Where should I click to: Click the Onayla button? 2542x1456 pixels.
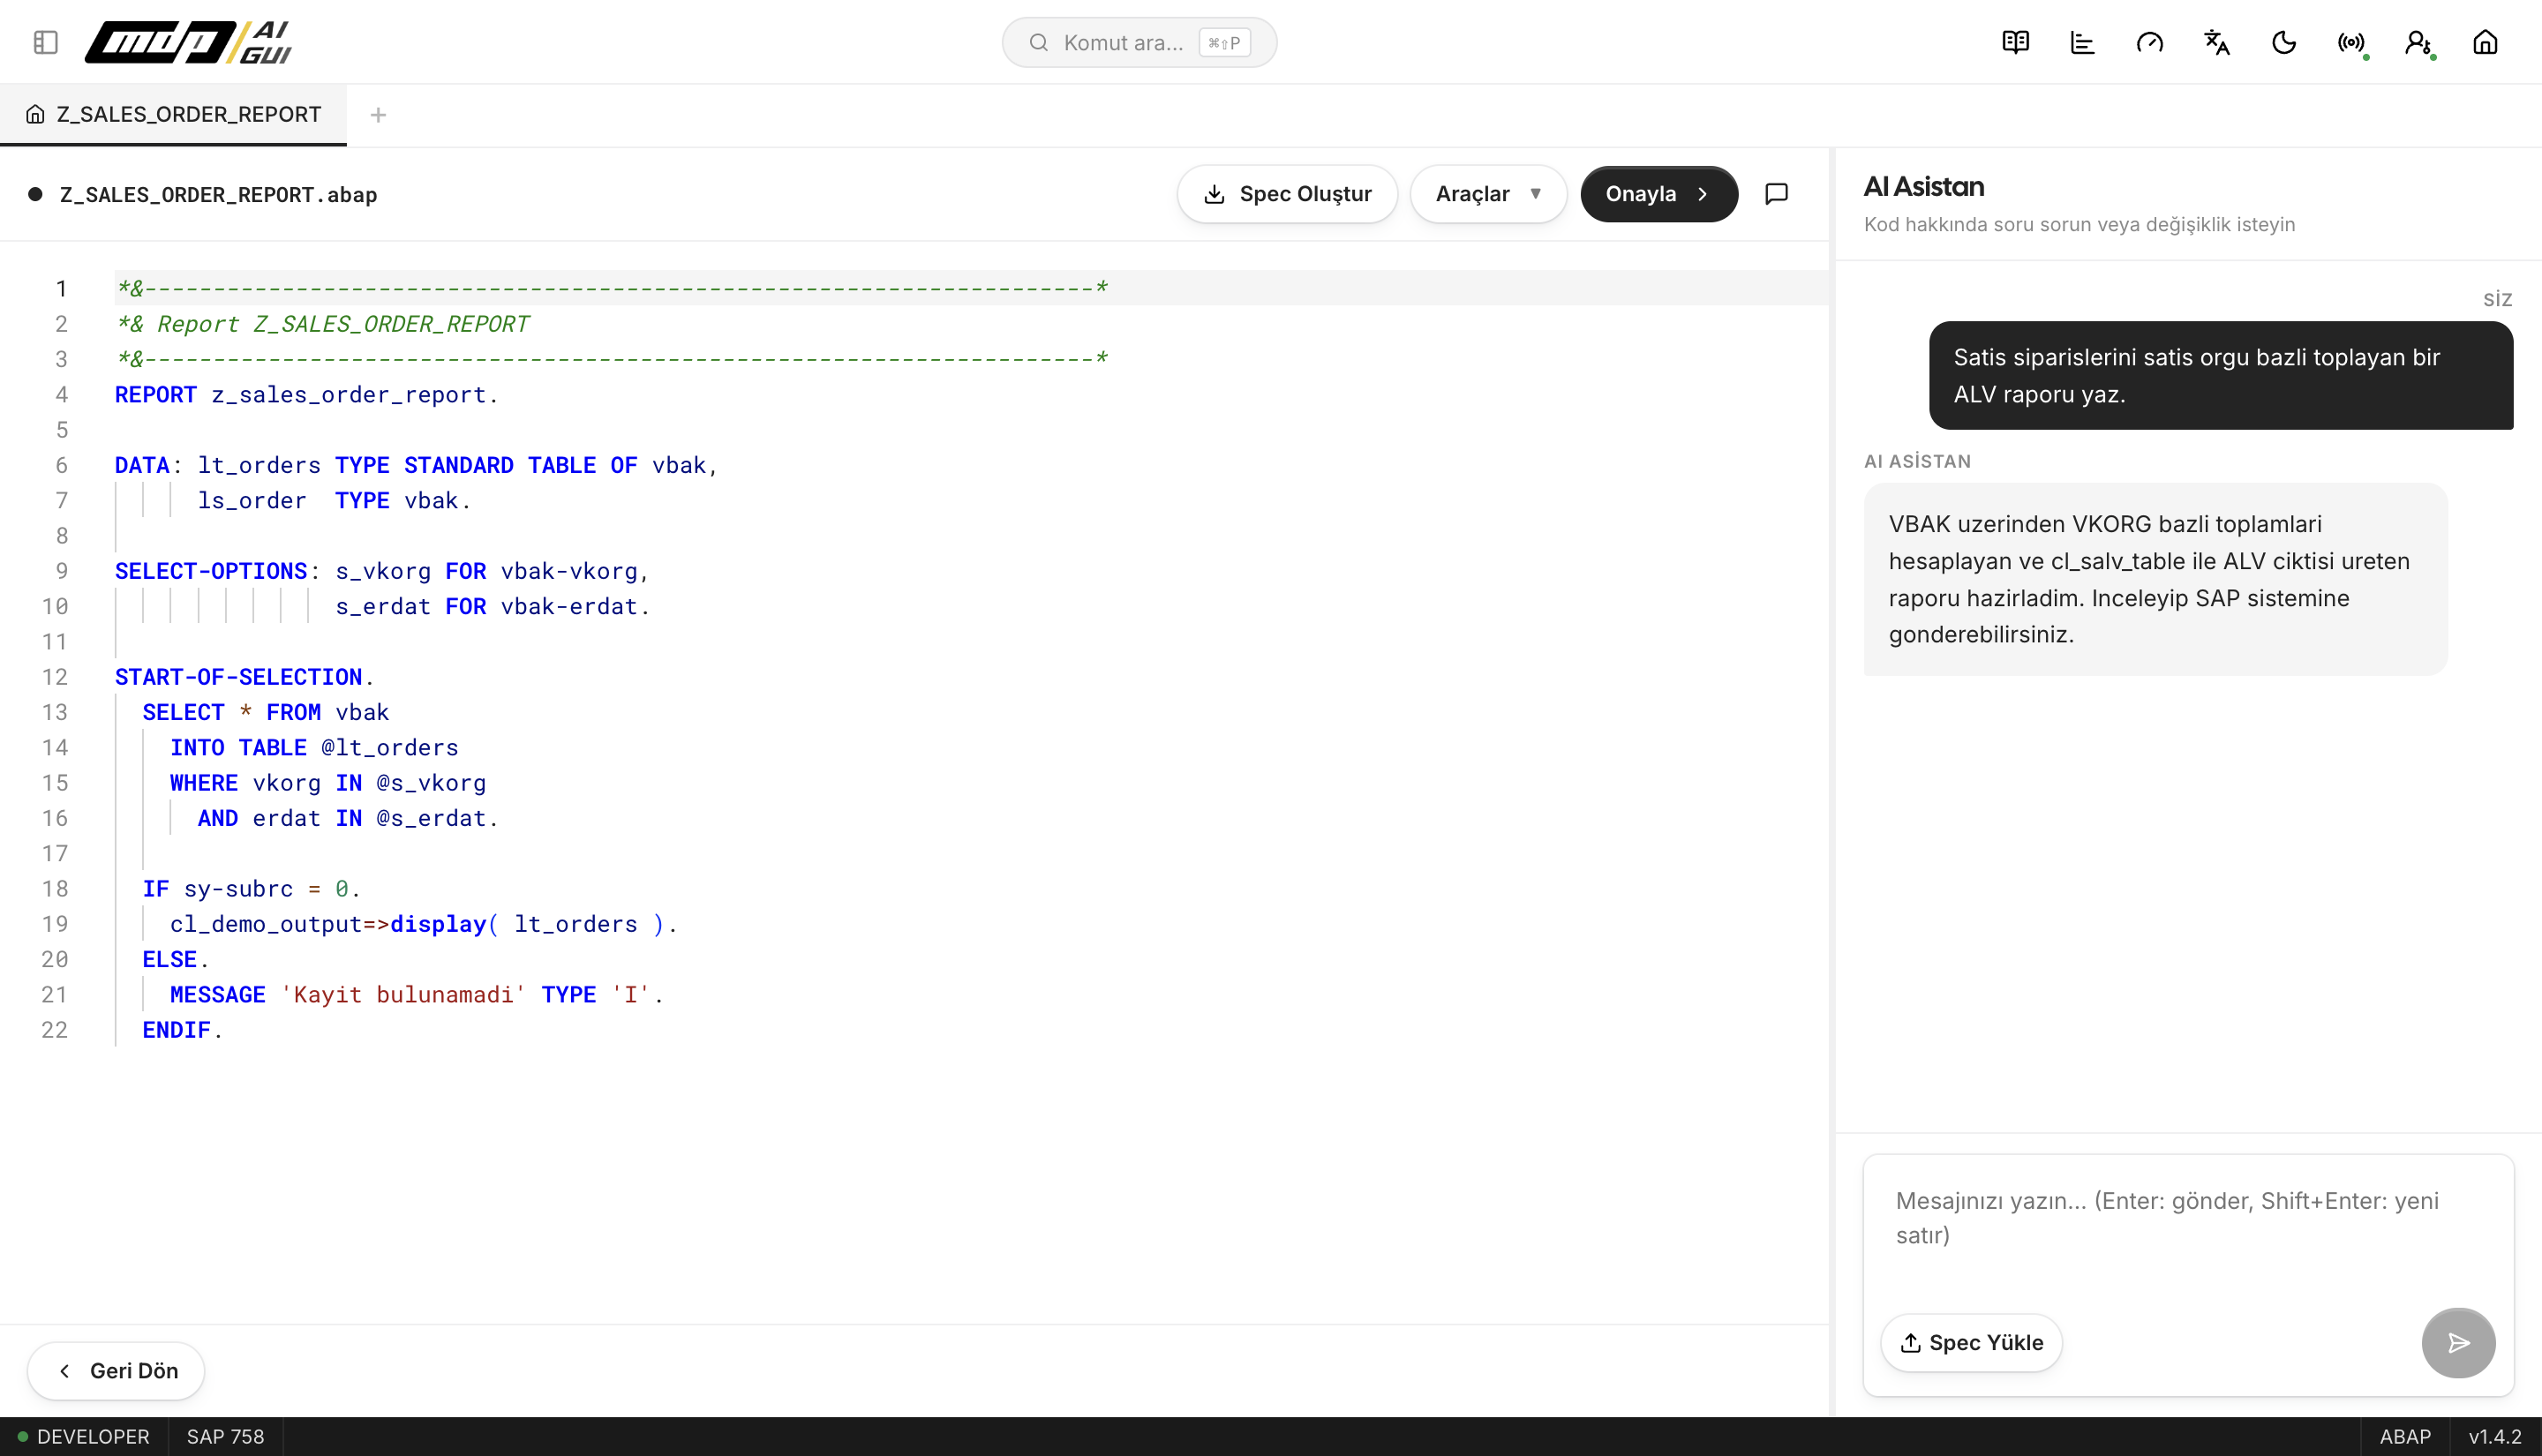1658,193
